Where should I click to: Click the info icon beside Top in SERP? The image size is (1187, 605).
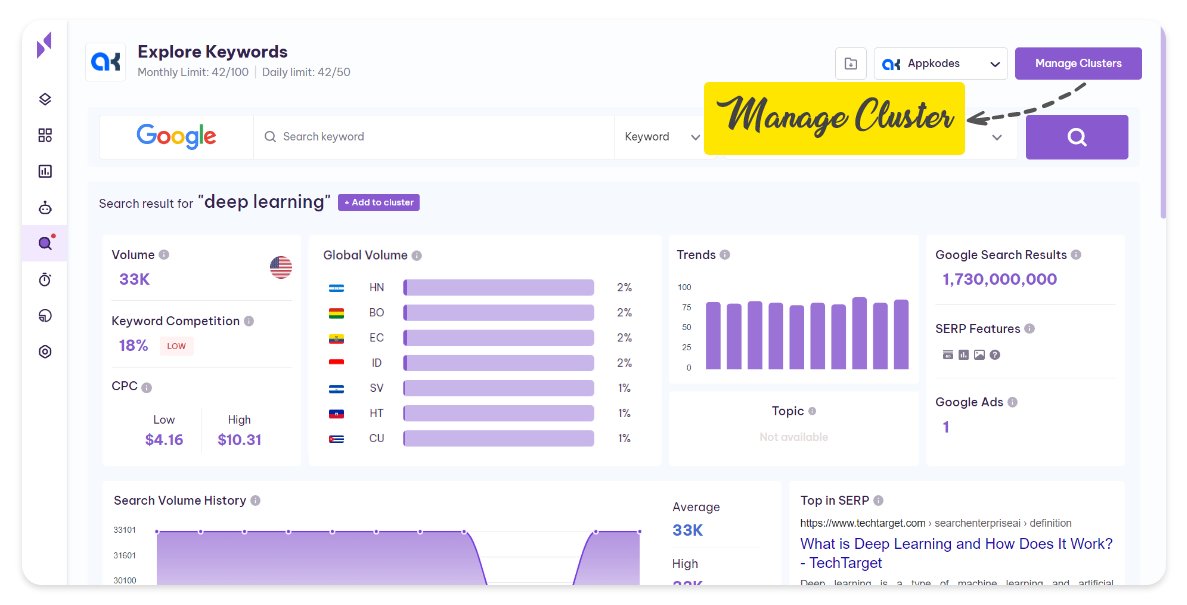[x=878, y=501]
